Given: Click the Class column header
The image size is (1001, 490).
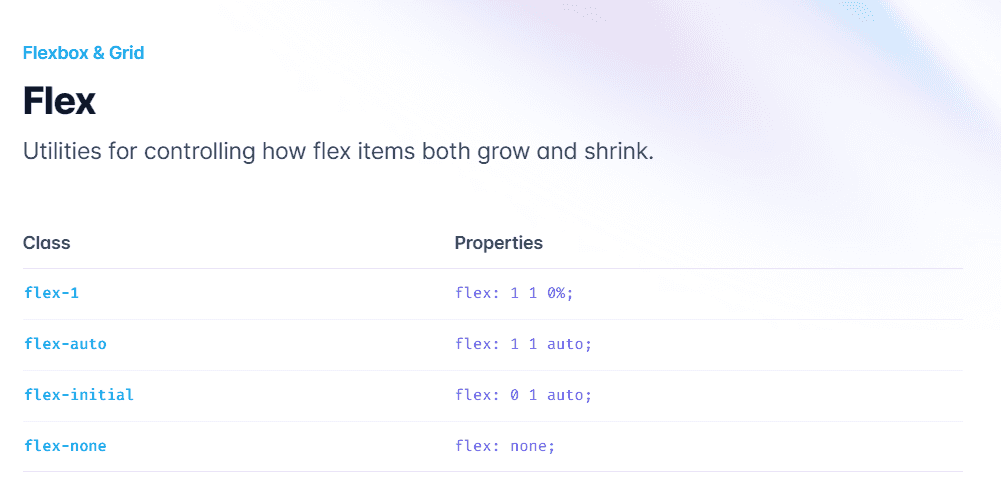Looking at the screenshot, I should tap(46, 242).
